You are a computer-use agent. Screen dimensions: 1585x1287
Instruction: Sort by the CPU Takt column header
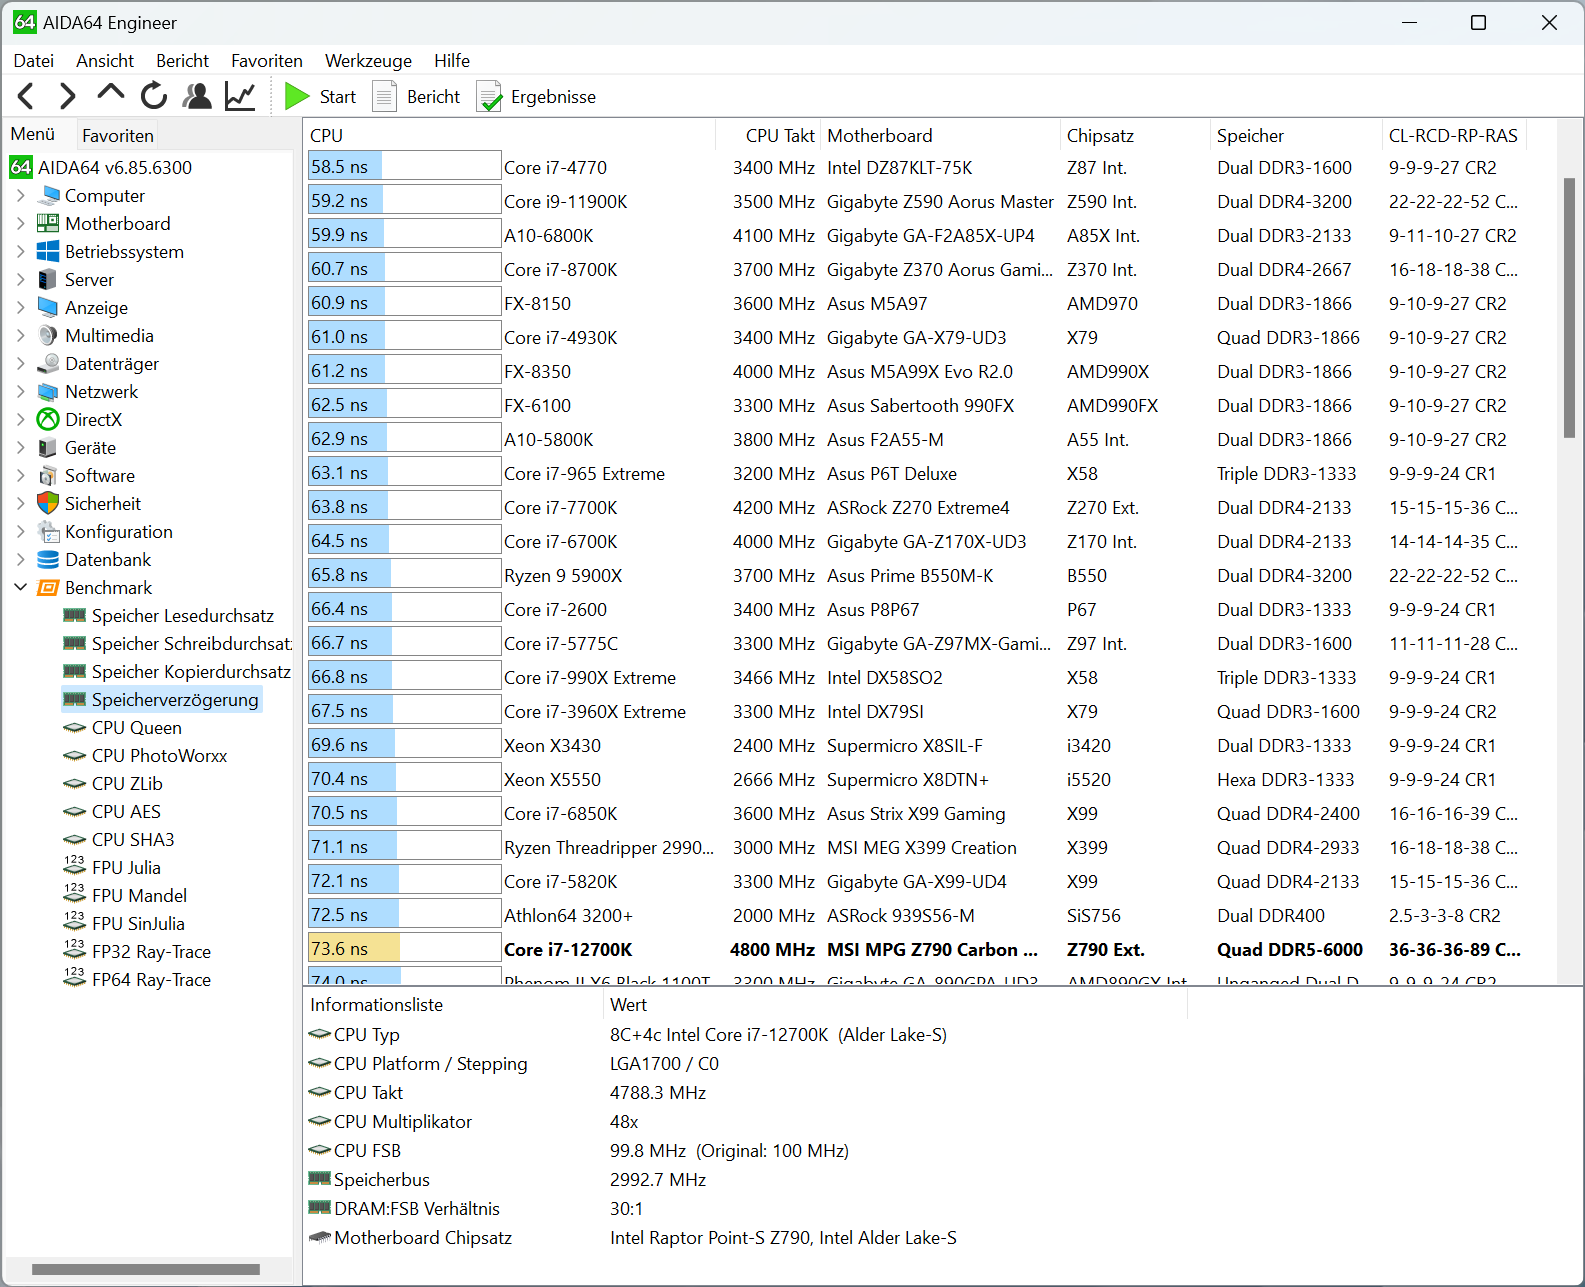779,136
